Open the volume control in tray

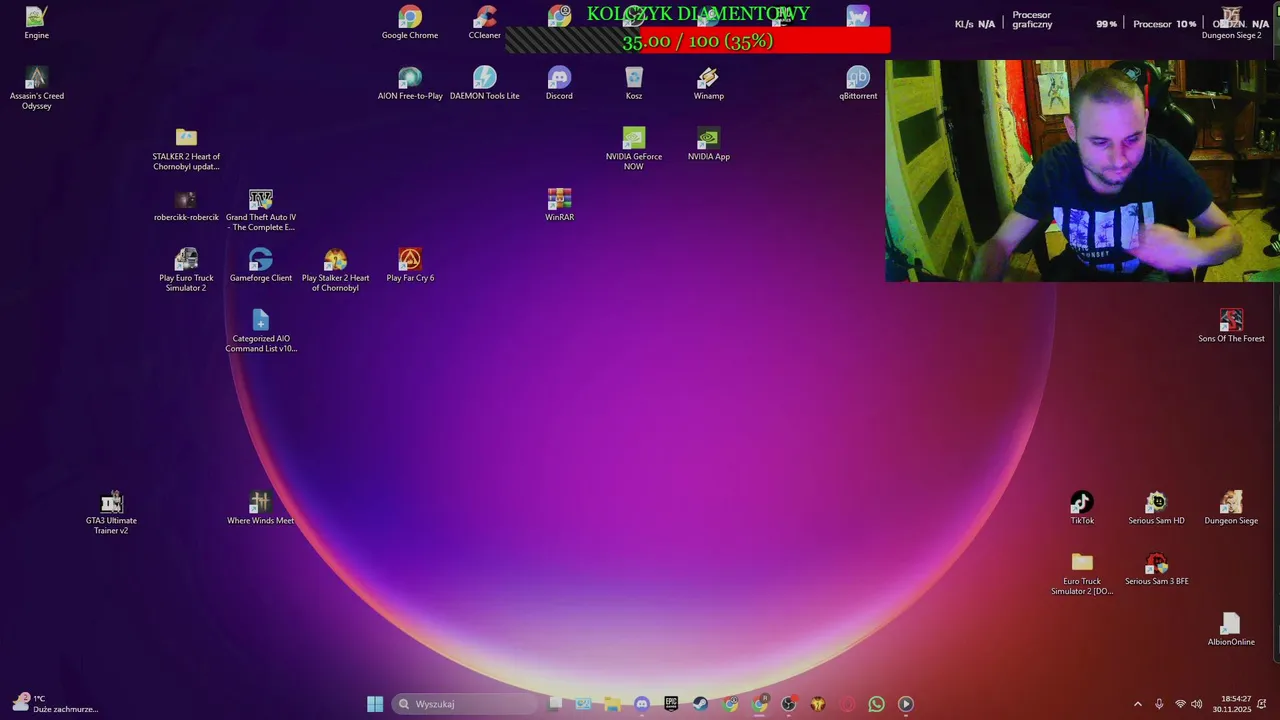(1197, 704)
